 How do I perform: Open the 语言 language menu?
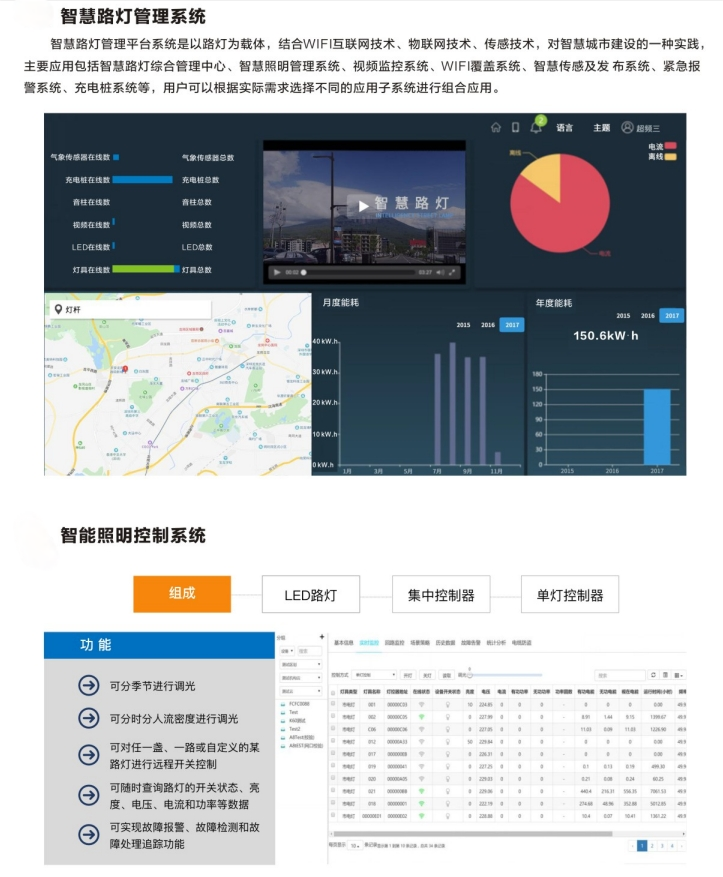(x=565, y=128)
